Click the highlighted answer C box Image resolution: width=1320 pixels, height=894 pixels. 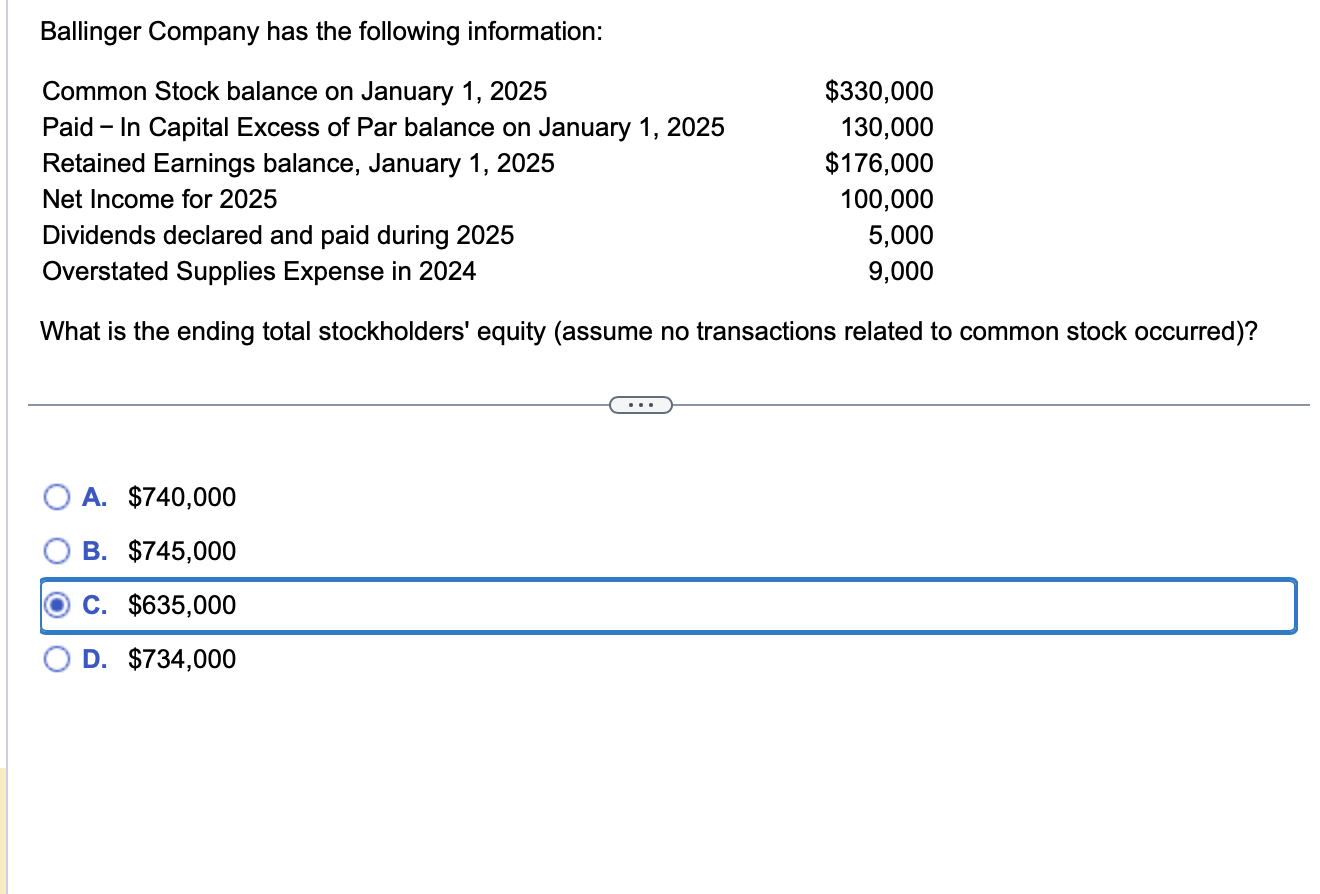660,605
